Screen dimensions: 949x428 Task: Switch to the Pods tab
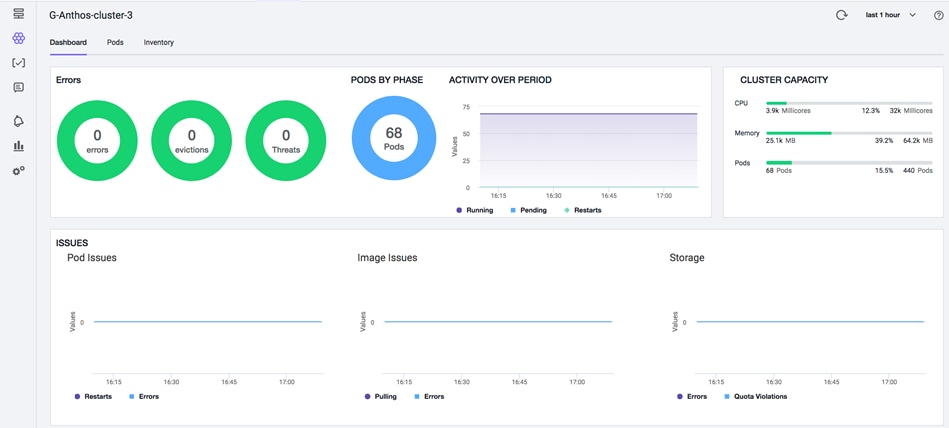click(115, 42)
